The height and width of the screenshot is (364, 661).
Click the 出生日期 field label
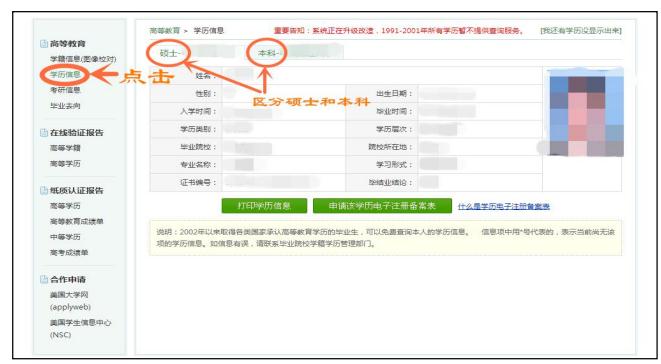(394, 94)
